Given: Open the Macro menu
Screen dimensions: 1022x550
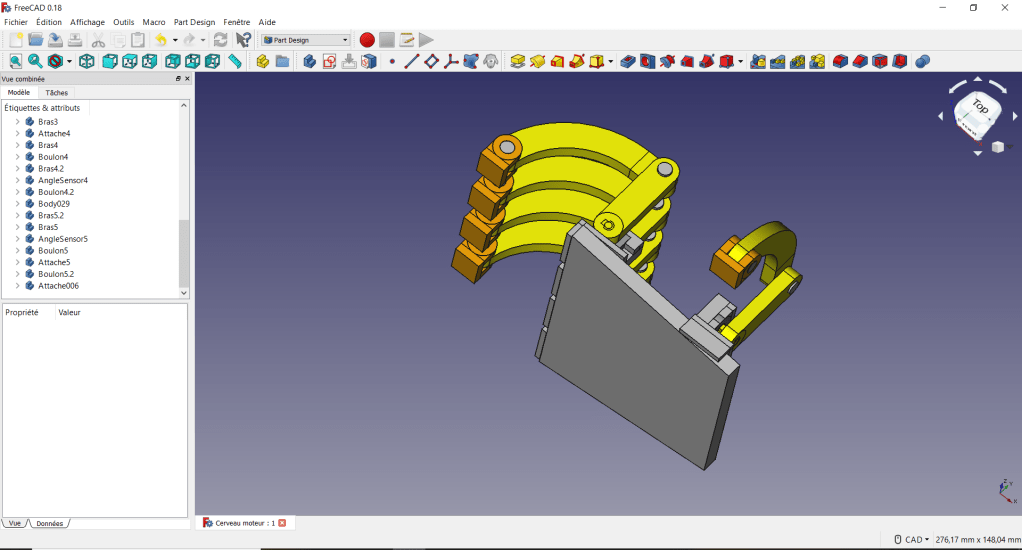Looking at the screenshot, I should pos(154,22).
